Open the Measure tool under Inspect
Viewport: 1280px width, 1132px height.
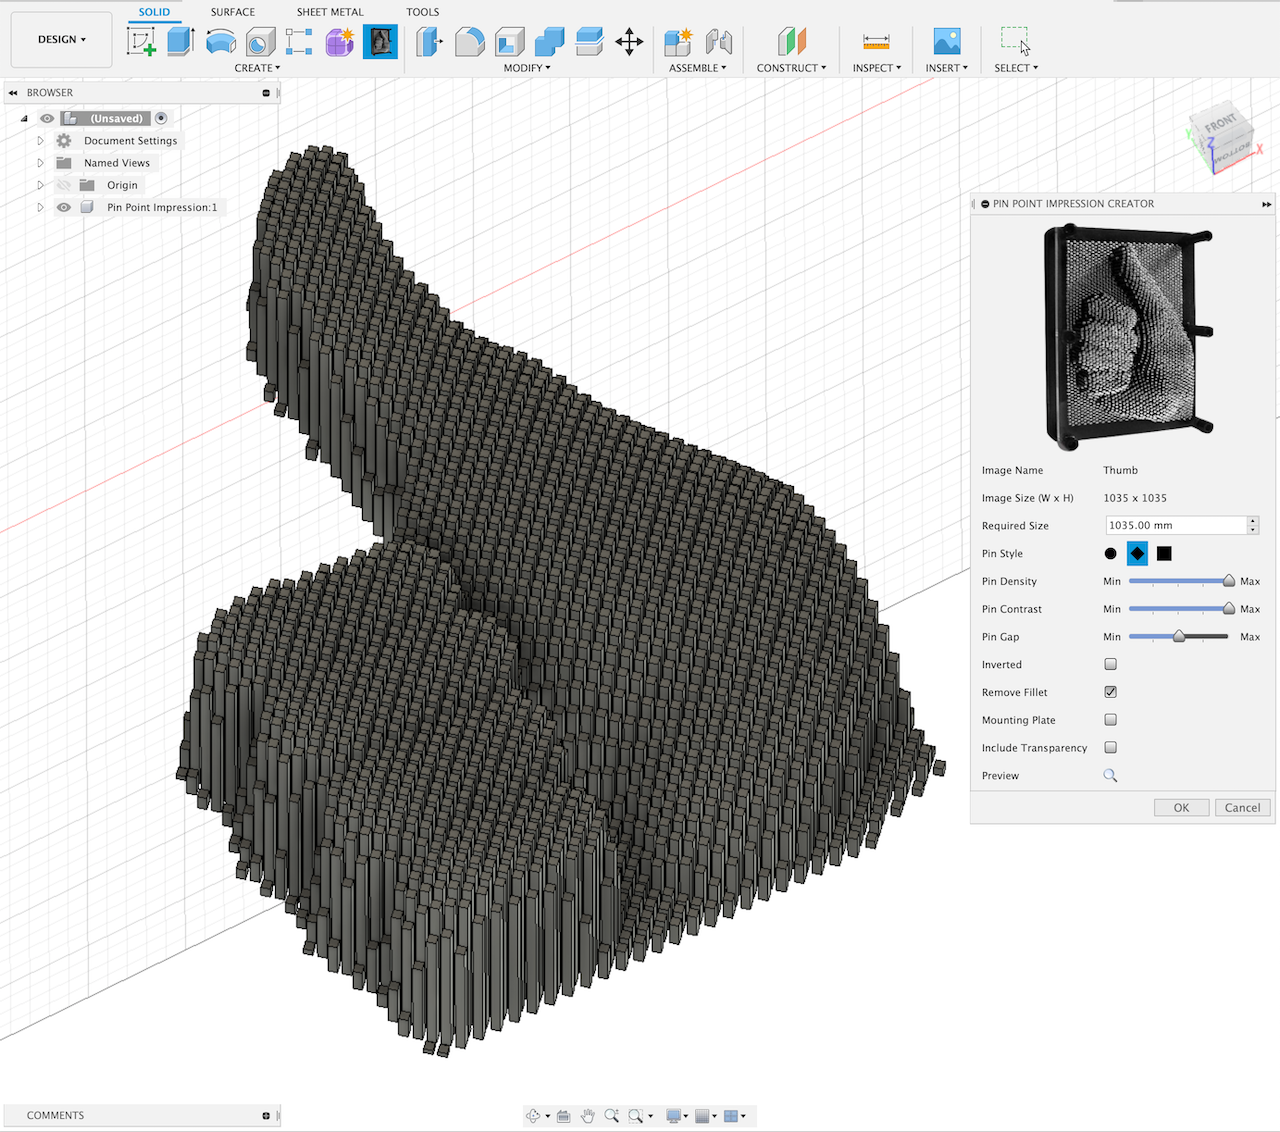(876, 41)
